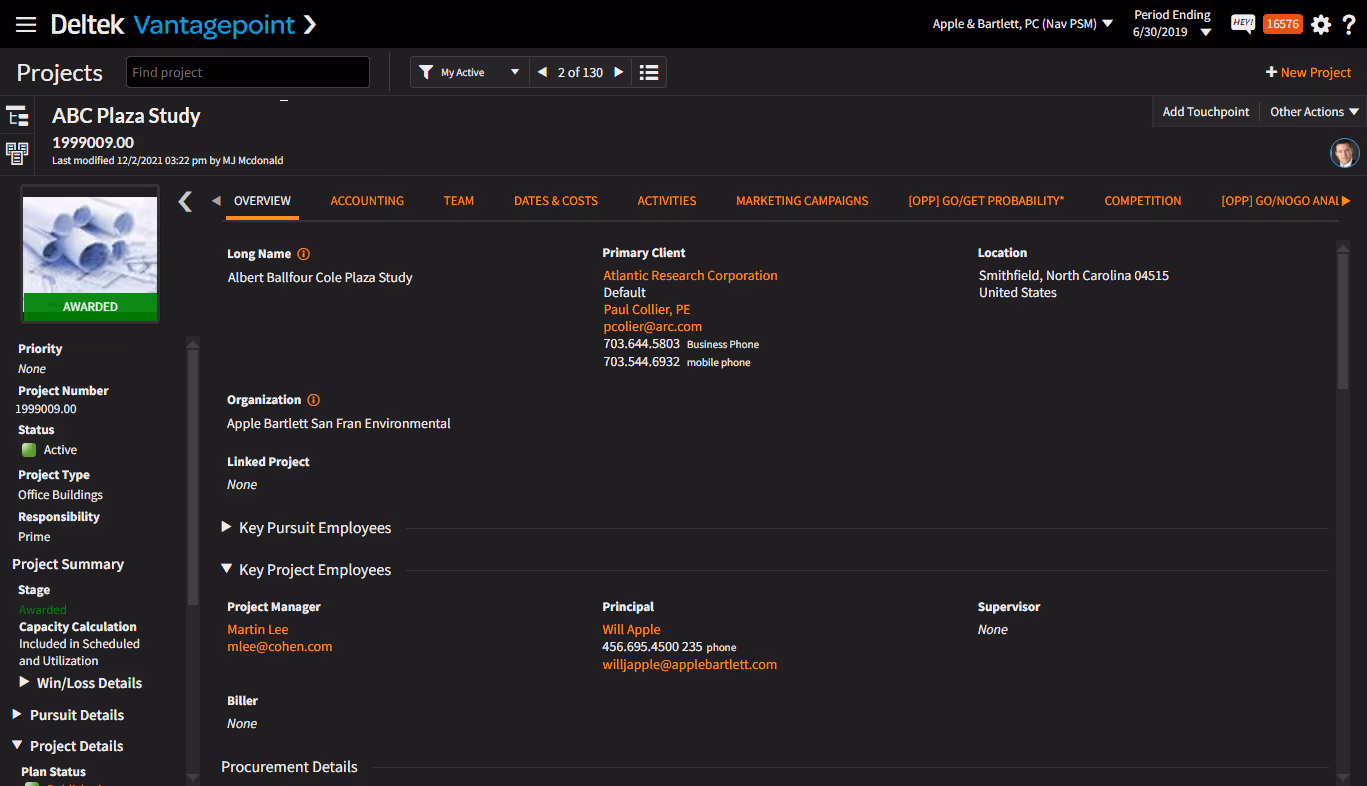Expand Win/Loss Details section
Viewport: 1367px width, 786px height.
(x=25, y=682)
